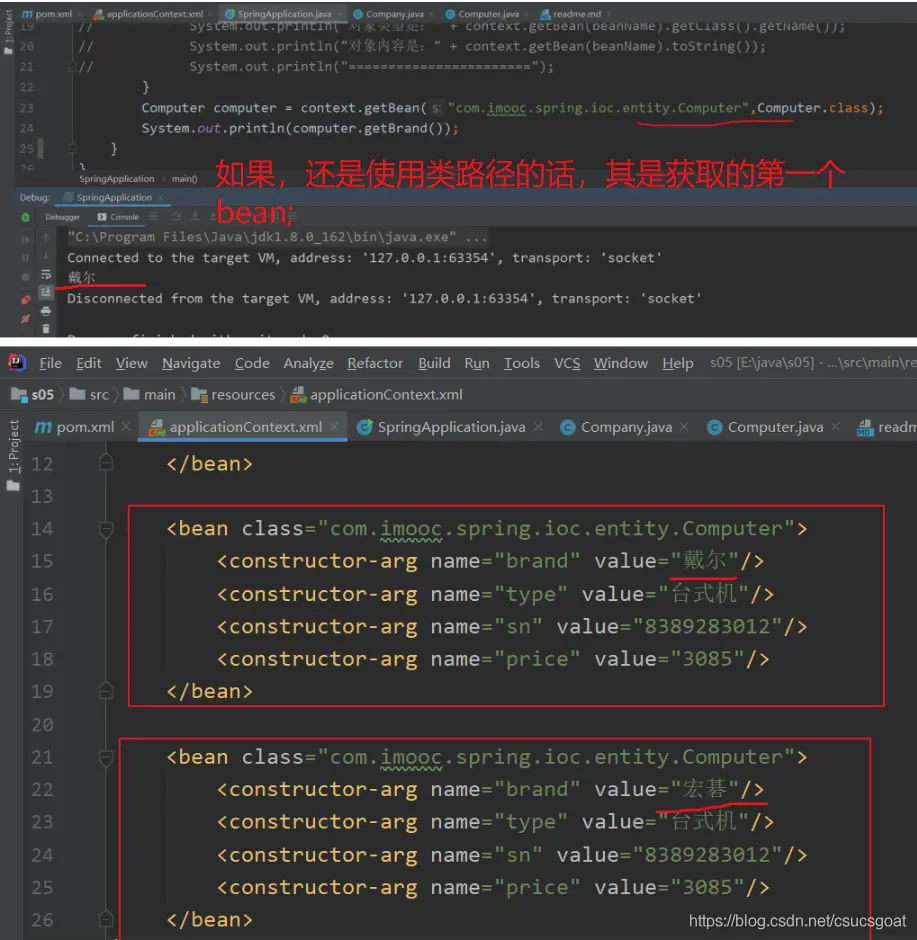Viewport: 917px width, 940px height.
Task: Collapse the bean block at line 14
Action: (106, 529)
